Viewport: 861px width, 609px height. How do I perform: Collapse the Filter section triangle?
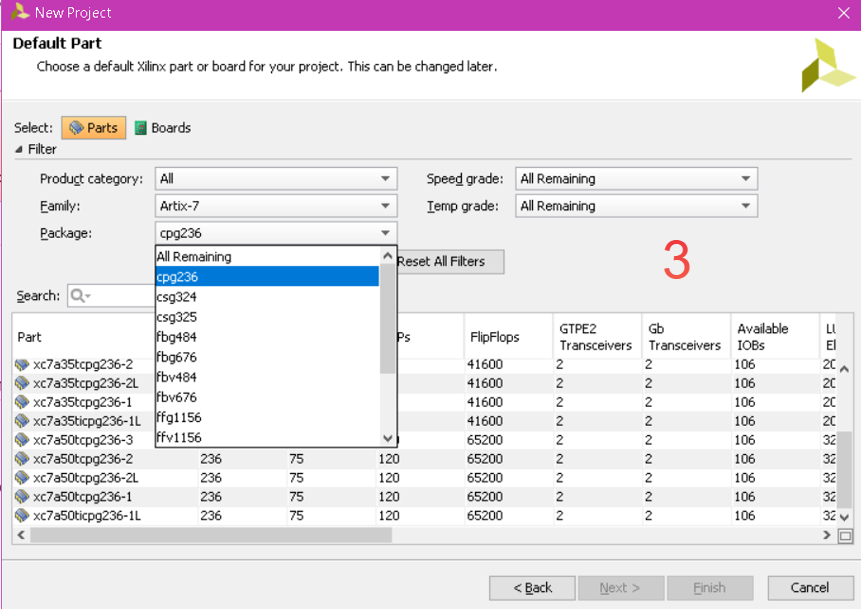pyautogui.click(x=19, y=149)
